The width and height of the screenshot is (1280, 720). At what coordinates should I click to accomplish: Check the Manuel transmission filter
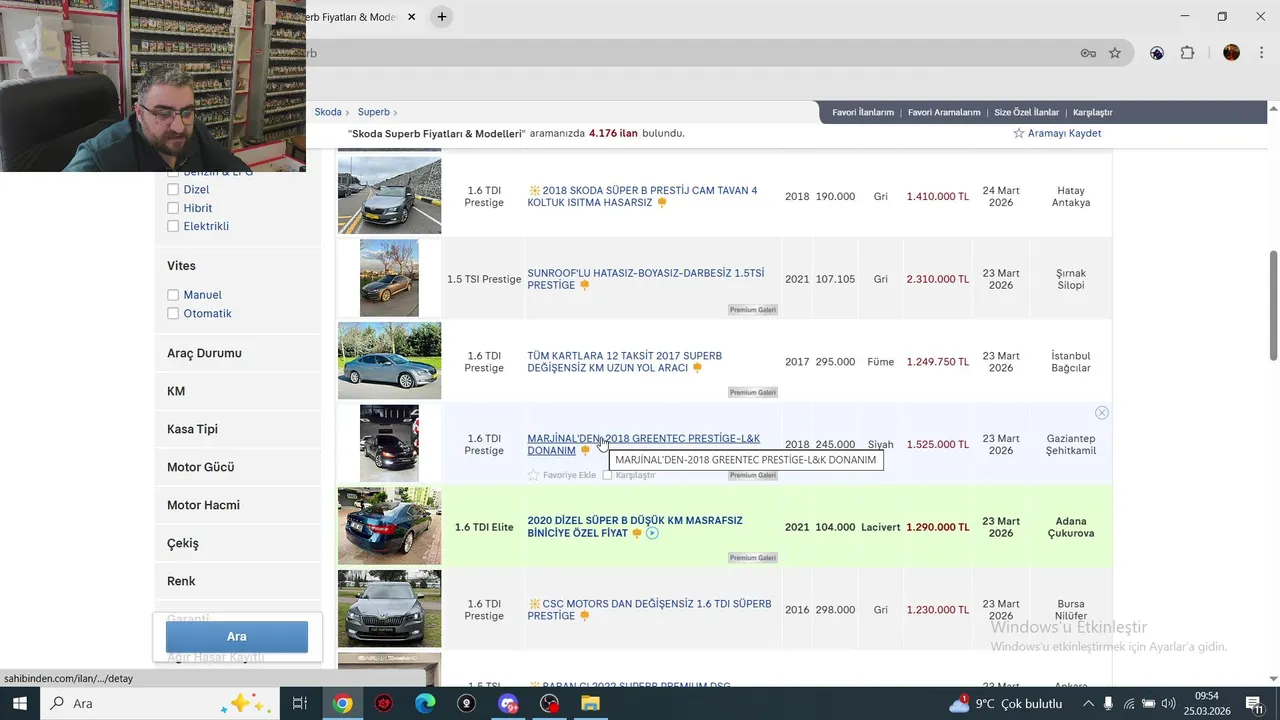(173, 295)
